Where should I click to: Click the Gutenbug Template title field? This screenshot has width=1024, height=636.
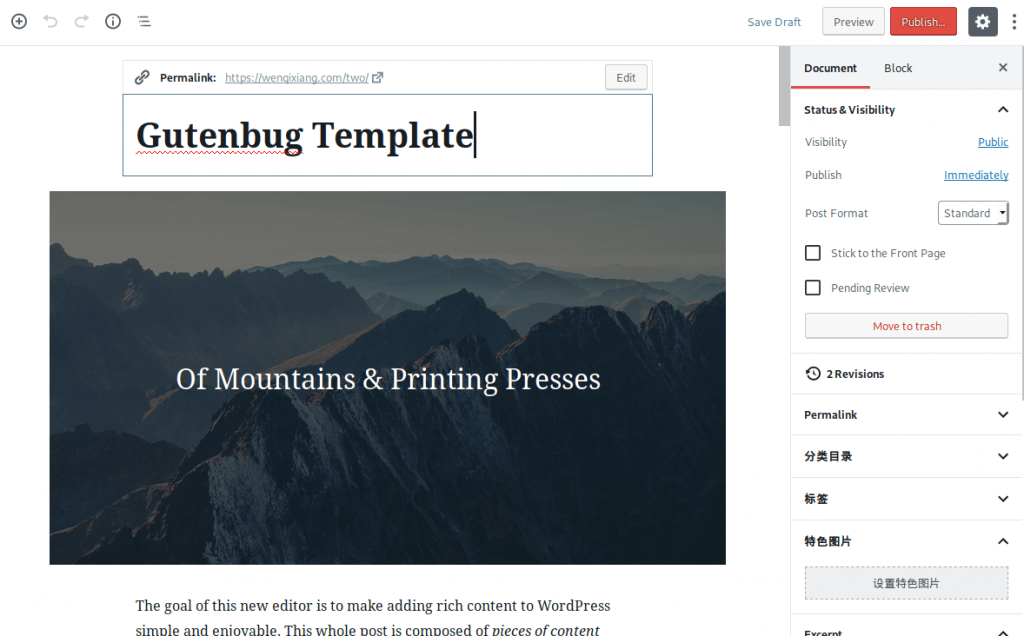point(387,135)
